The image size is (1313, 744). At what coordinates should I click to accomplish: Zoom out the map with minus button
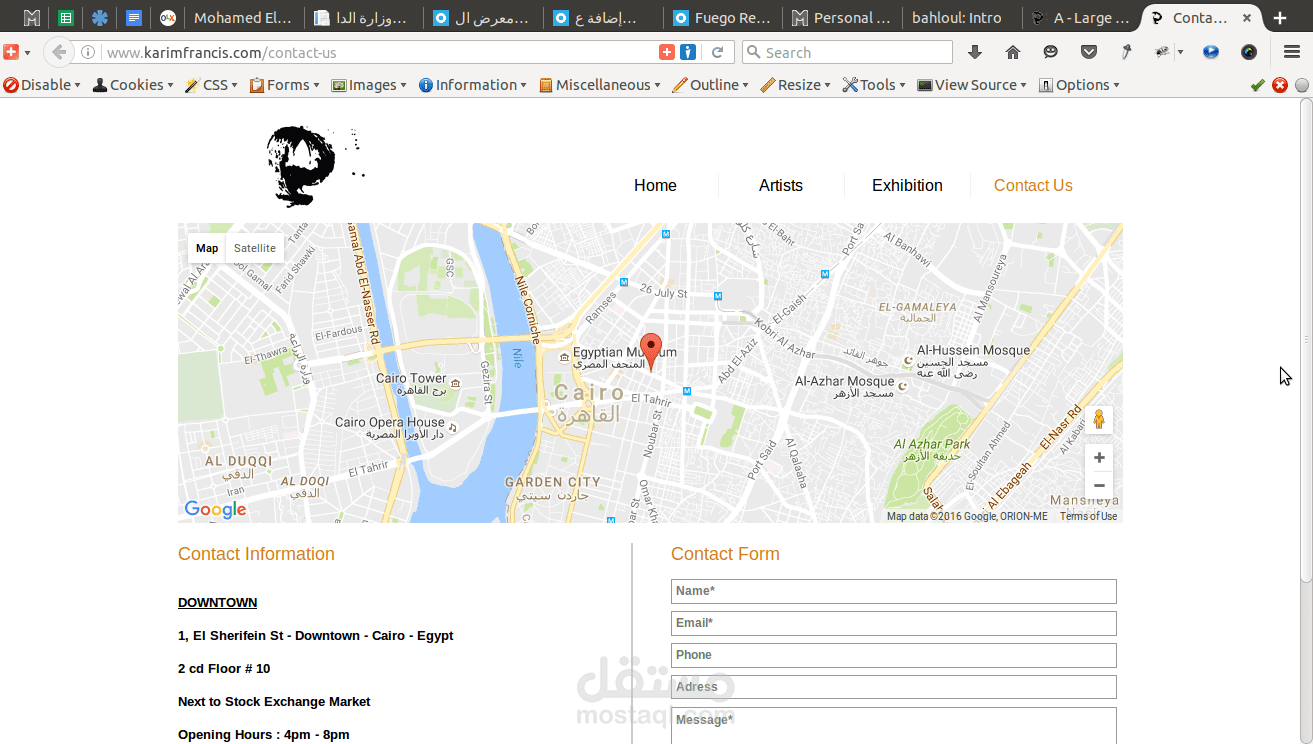coord(1099,486)
